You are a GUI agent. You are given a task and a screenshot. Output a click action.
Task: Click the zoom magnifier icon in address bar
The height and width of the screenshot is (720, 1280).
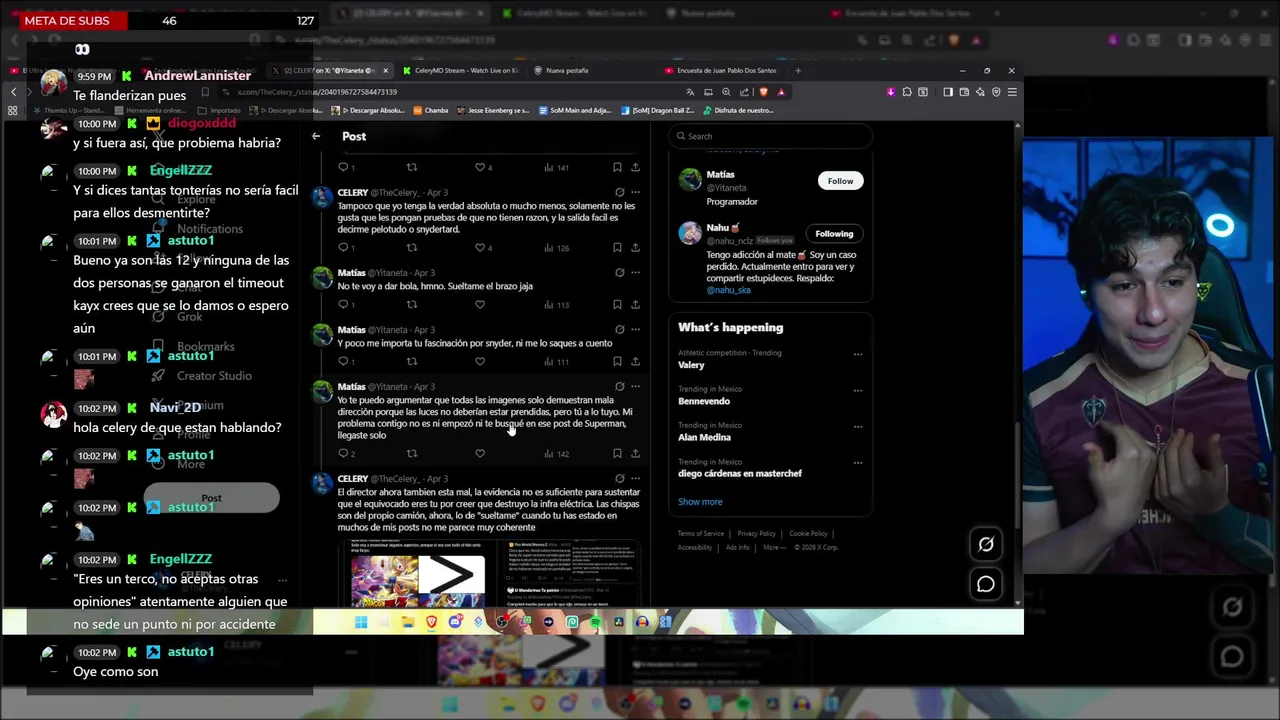click(x=727, y=92)
